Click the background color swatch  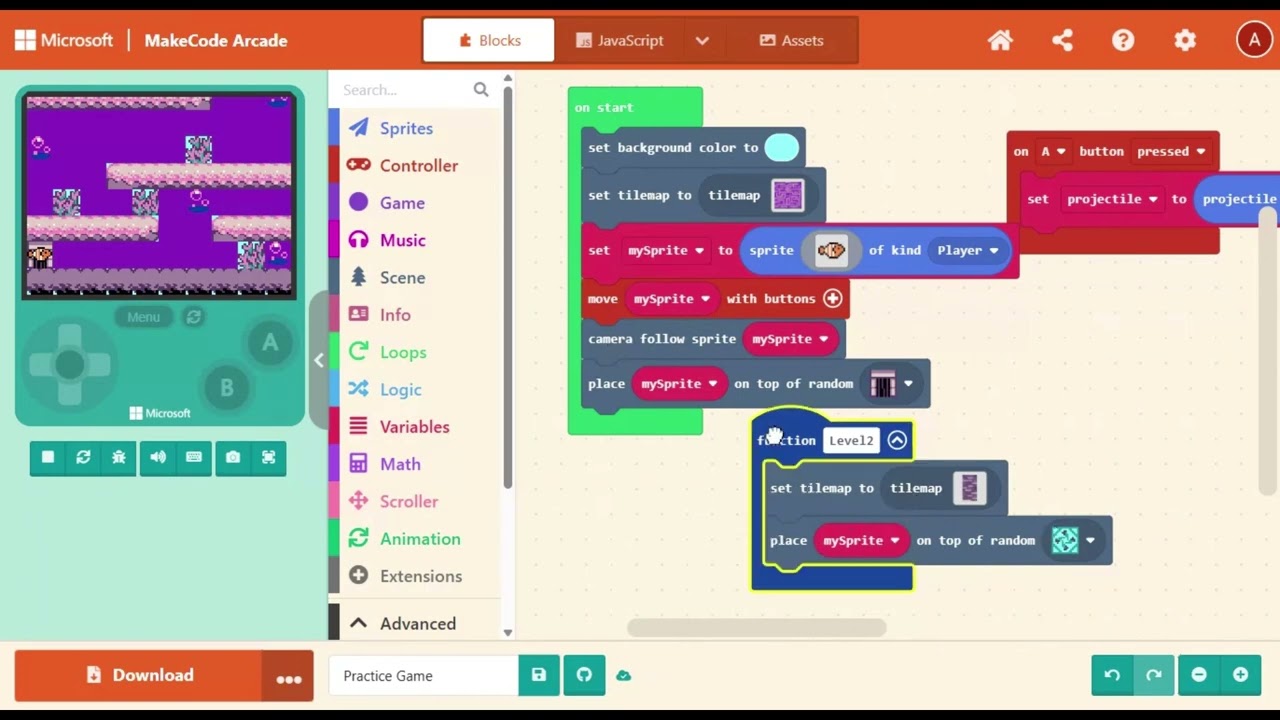782,148
